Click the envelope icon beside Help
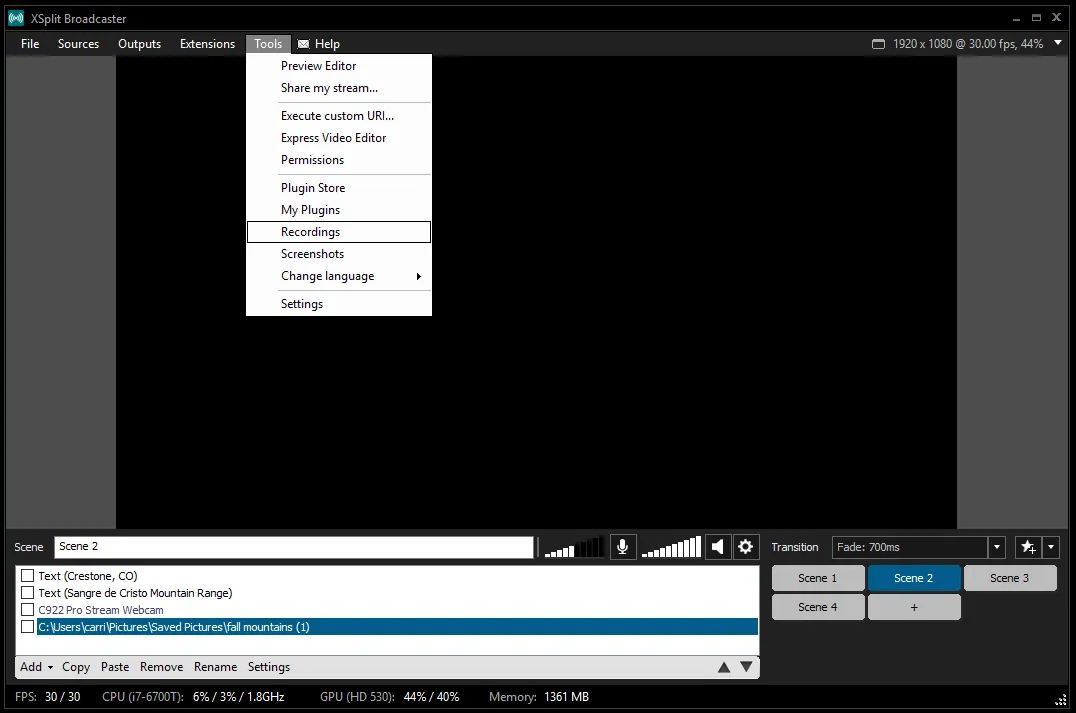Image resolution: width=1076 pixels, height=713 pixels. pyautogui.click(x=303, y=44)
